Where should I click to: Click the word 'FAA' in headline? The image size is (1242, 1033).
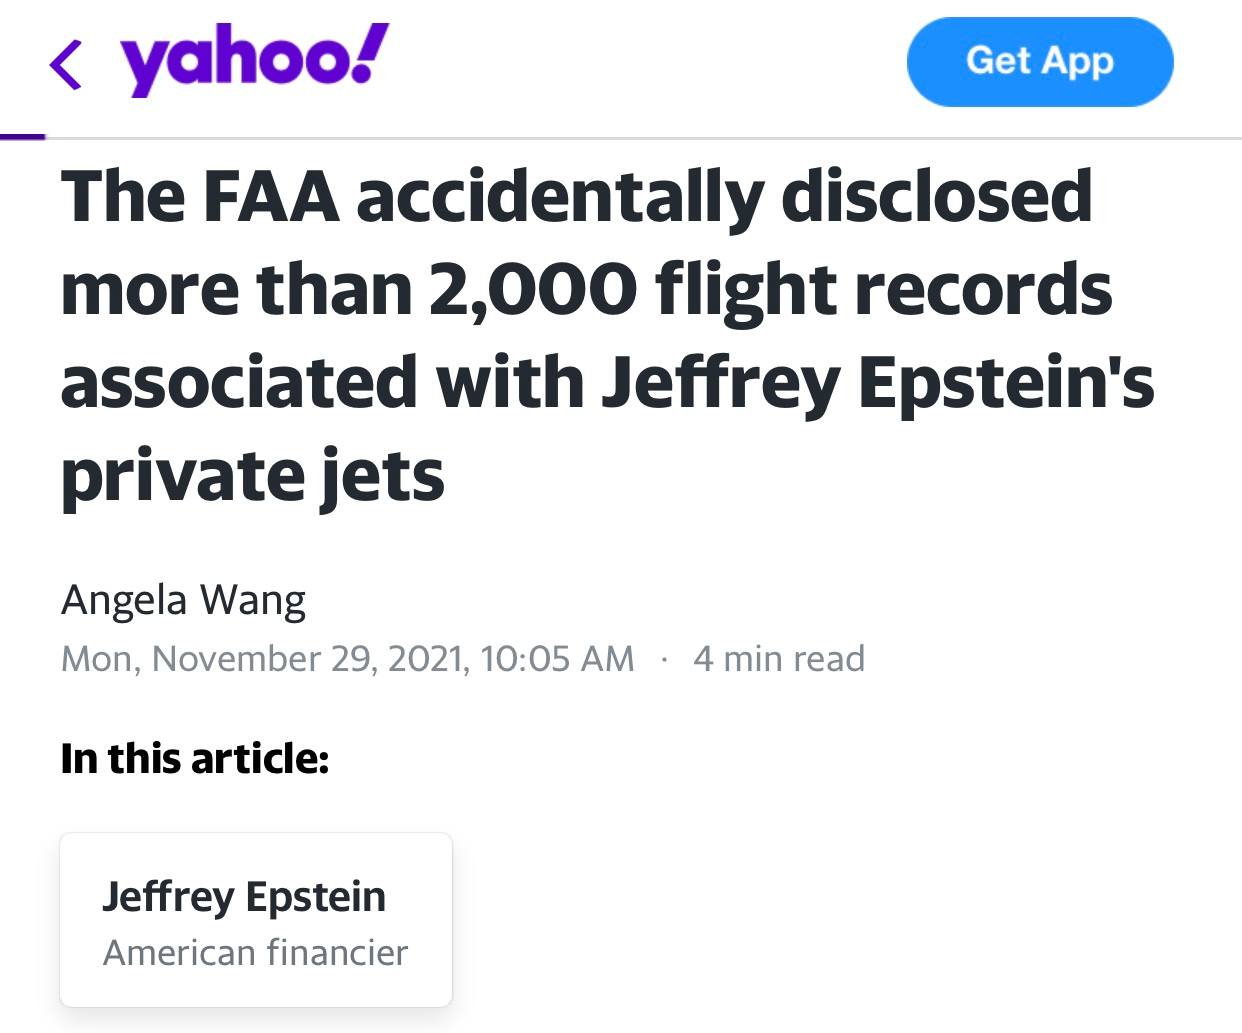tap(271, 196)
